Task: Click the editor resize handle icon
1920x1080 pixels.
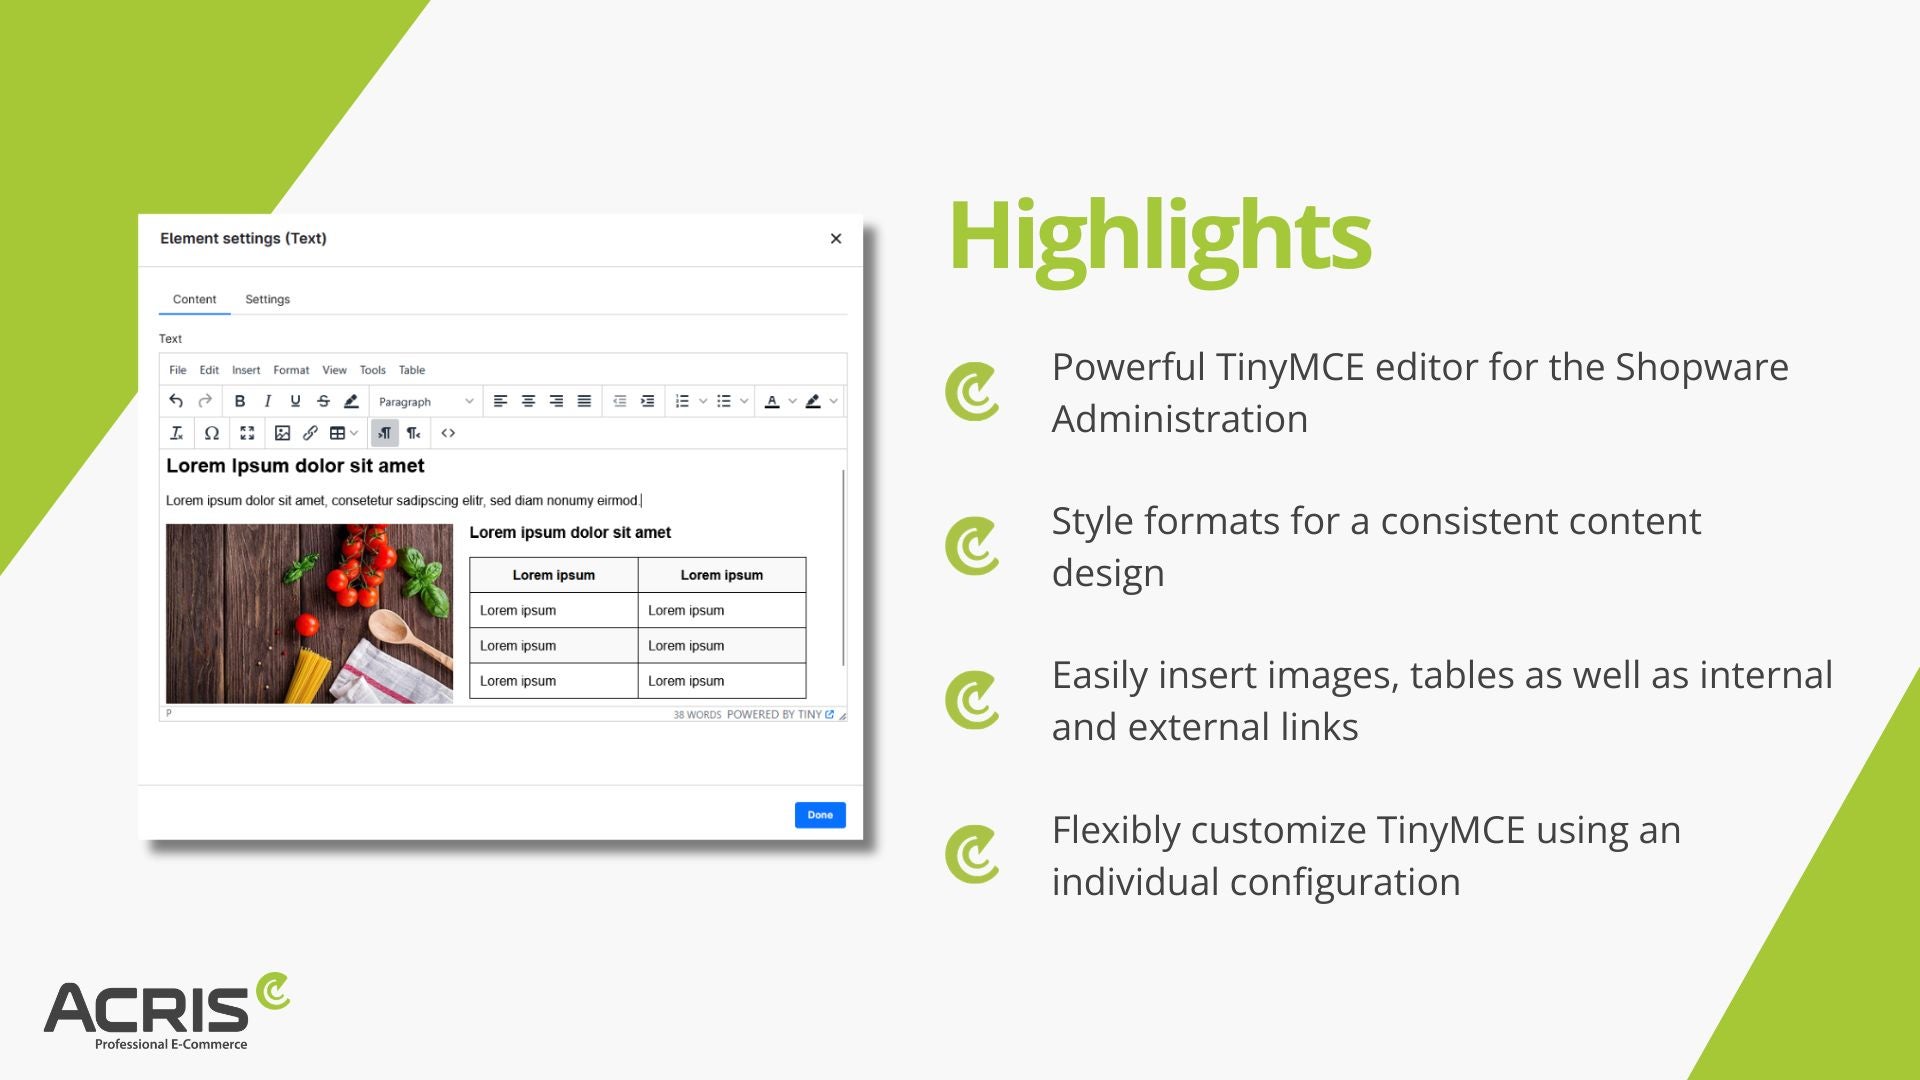Action: coord(842,715)
